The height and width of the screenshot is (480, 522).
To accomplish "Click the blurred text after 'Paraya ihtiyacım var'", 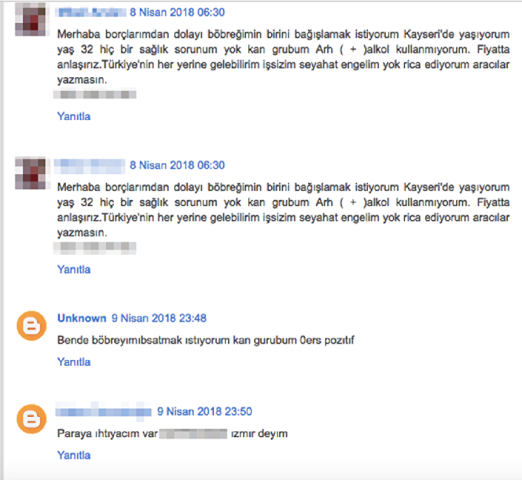I will (x=193, y=434).
